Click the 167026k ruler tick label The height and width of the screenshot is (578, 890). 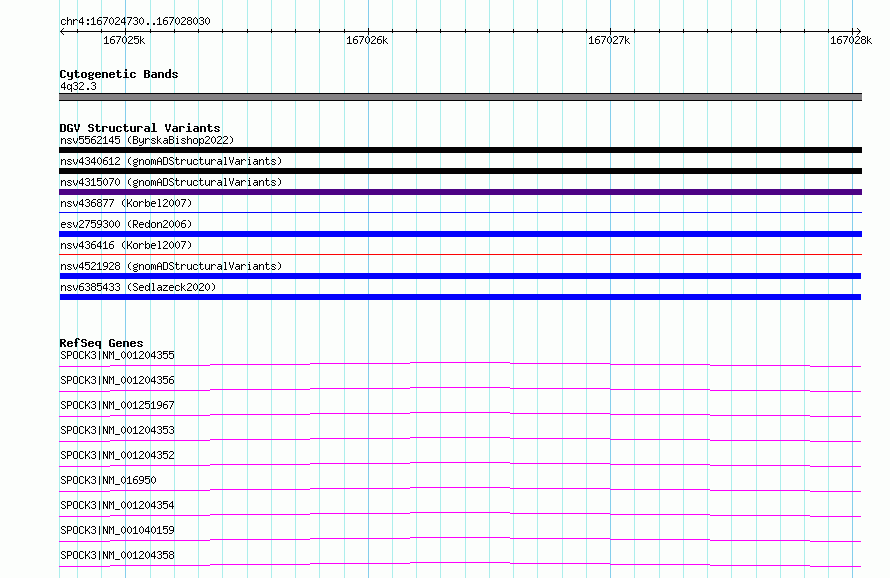click(x=367, y=40)
